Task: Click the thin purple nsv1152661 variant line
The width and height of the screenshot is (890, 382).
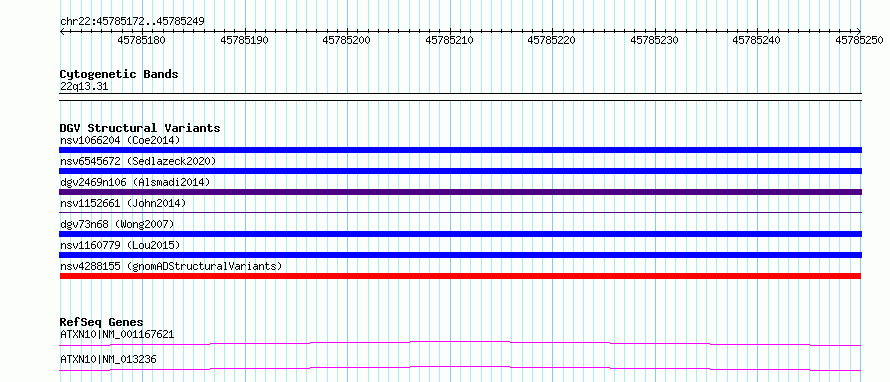Action: point(460,213)
